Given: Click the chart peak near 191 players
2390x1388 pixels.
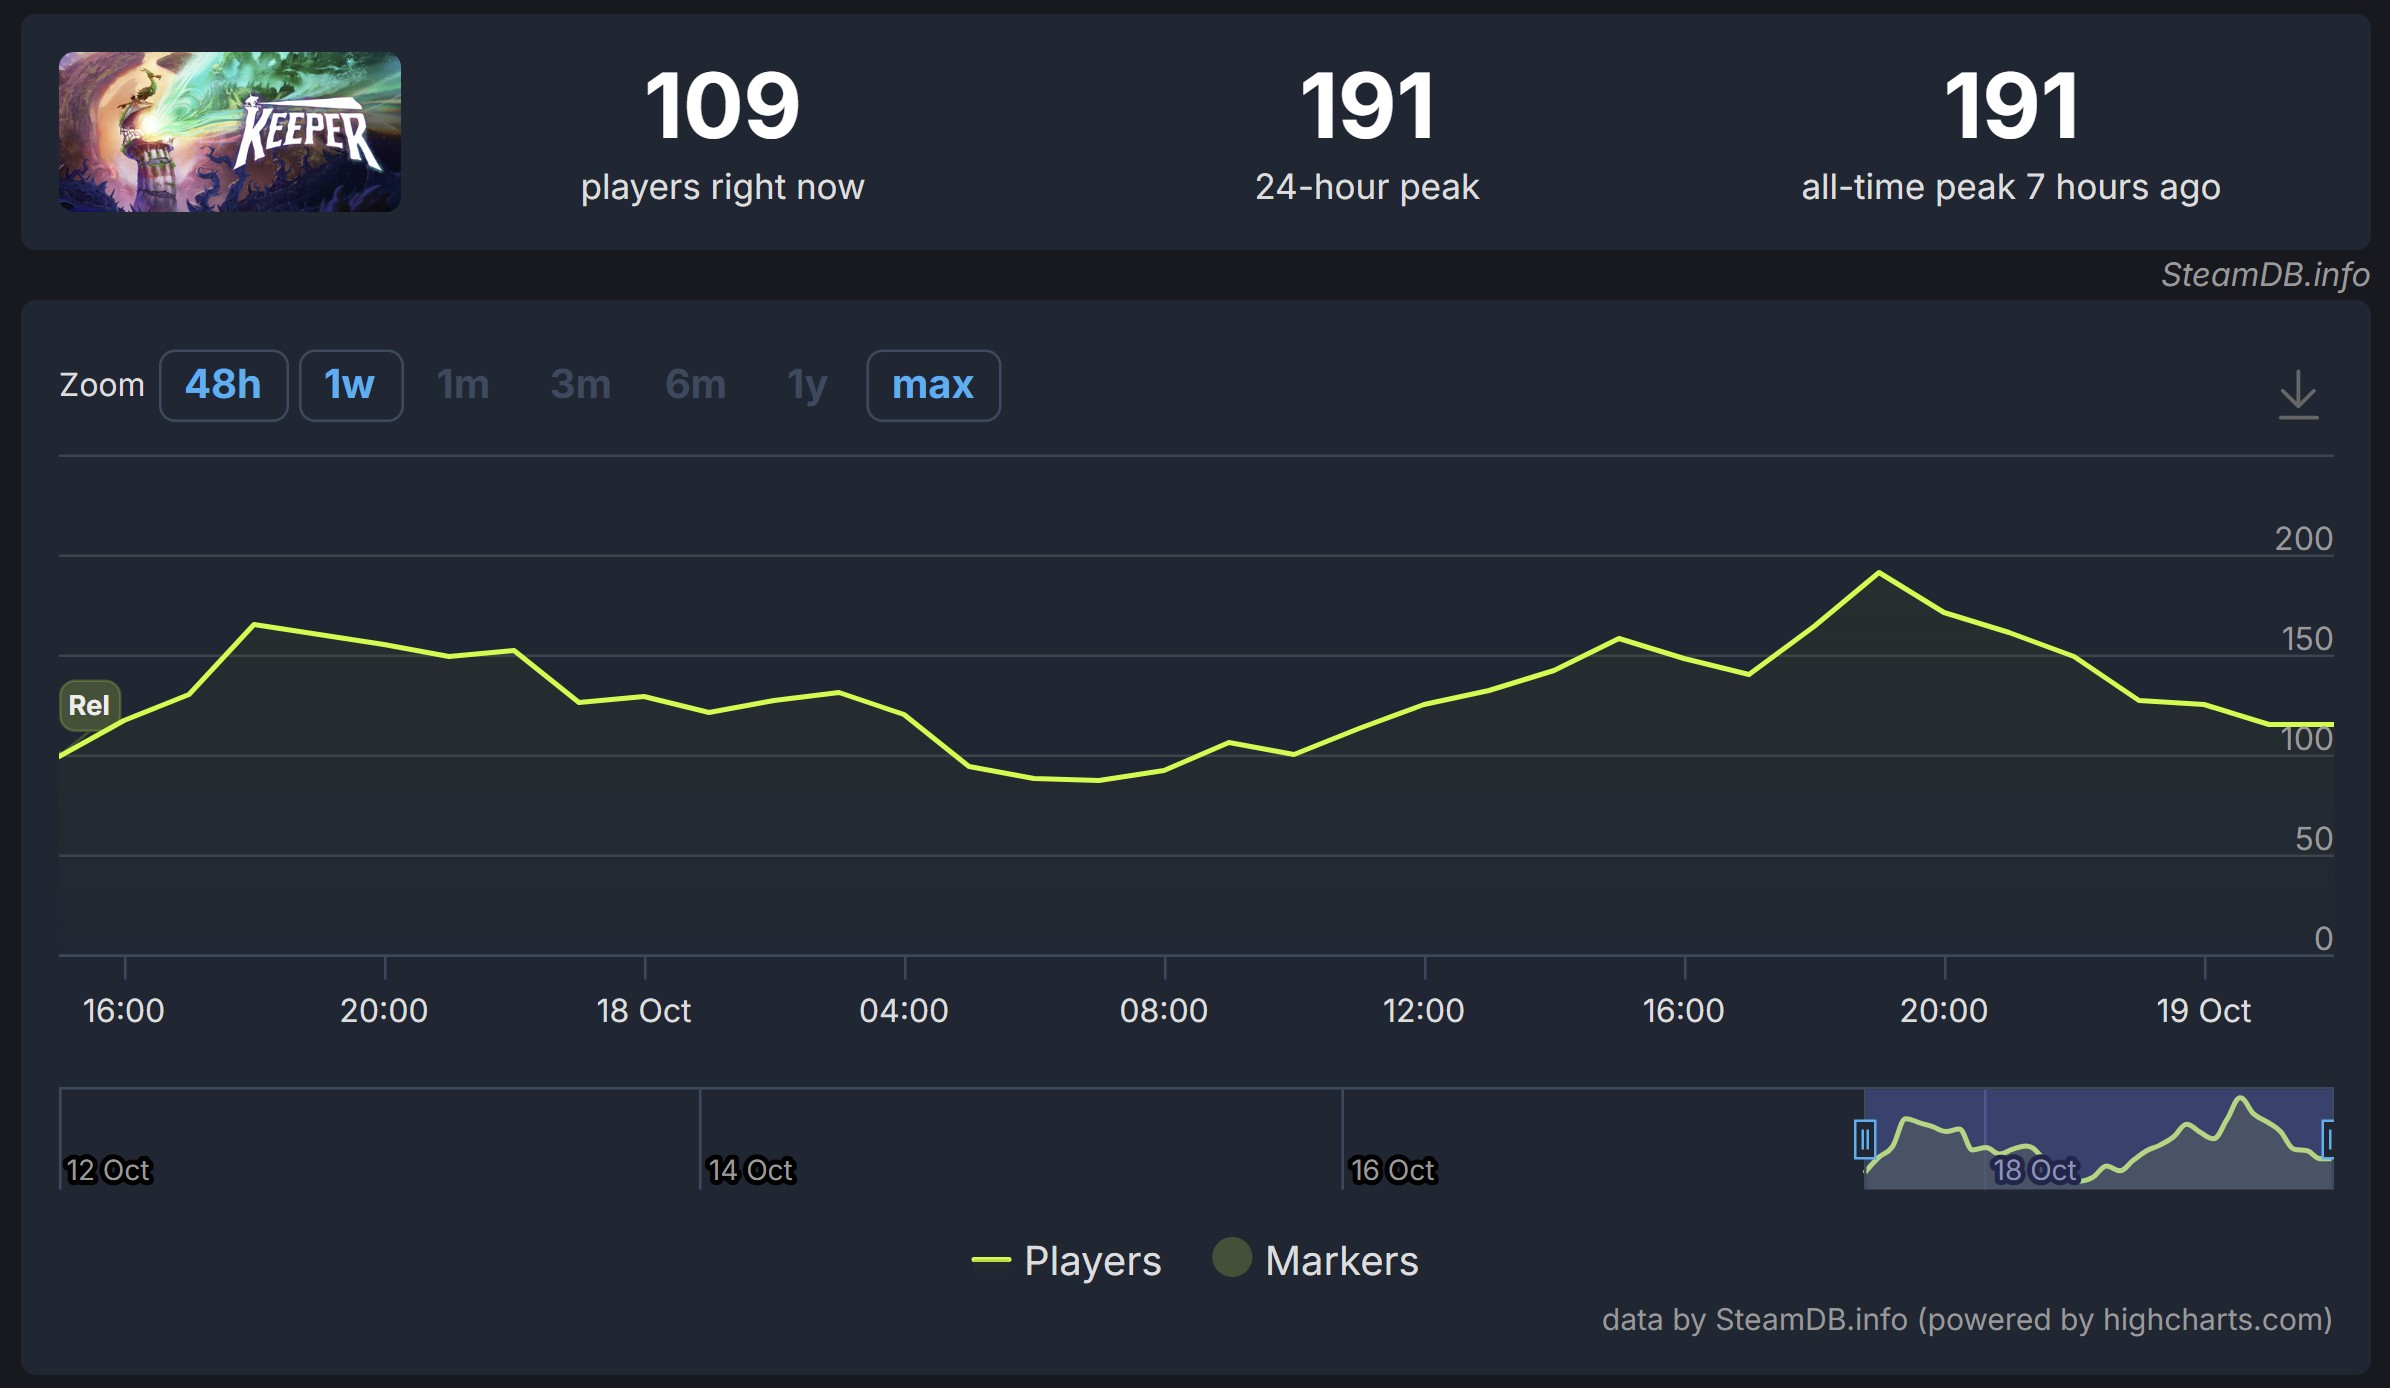Looking at the screenshot, I should tap(1879, 573).
